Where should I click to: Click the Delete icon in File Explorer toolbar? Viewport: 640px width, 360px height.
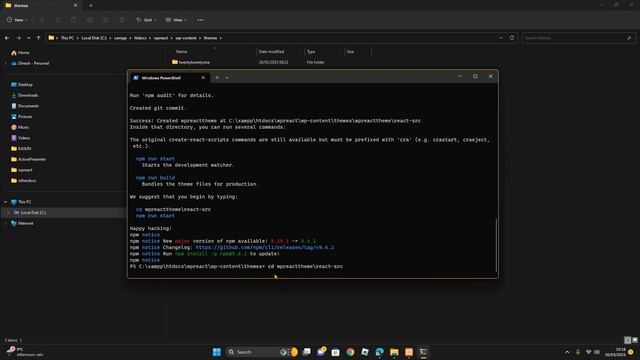(122, 20)
